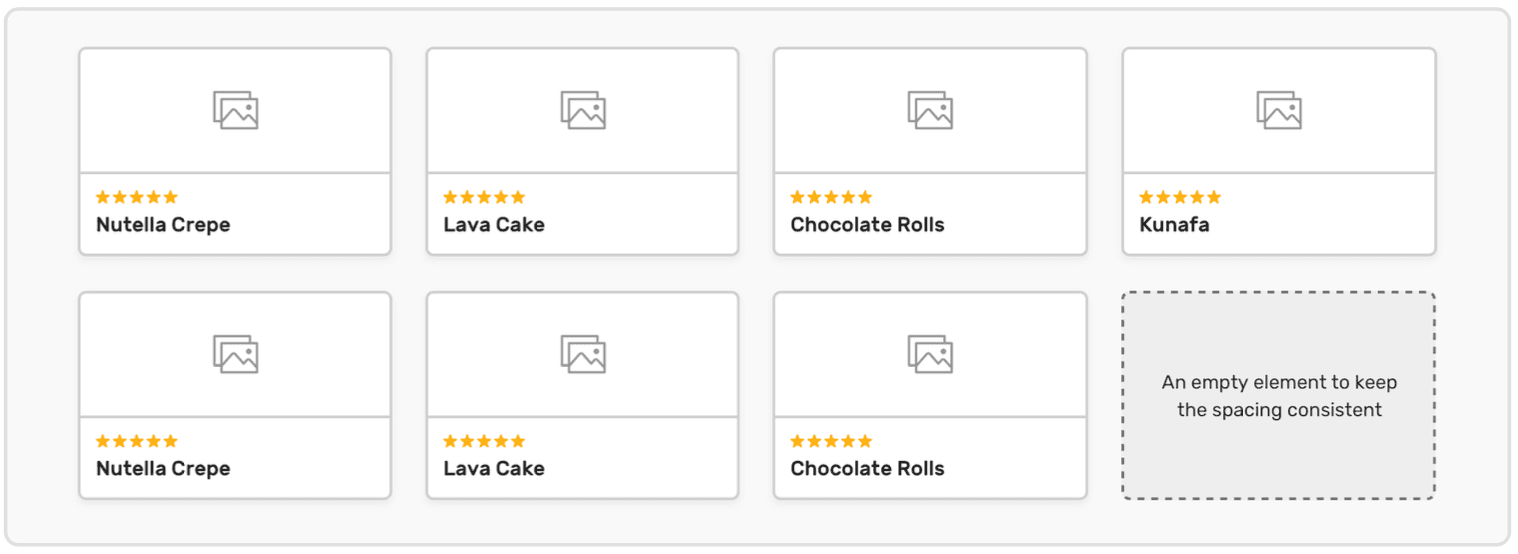
Task: Click star rating above bottom-row Lava Cake
Action: (484, 441)
